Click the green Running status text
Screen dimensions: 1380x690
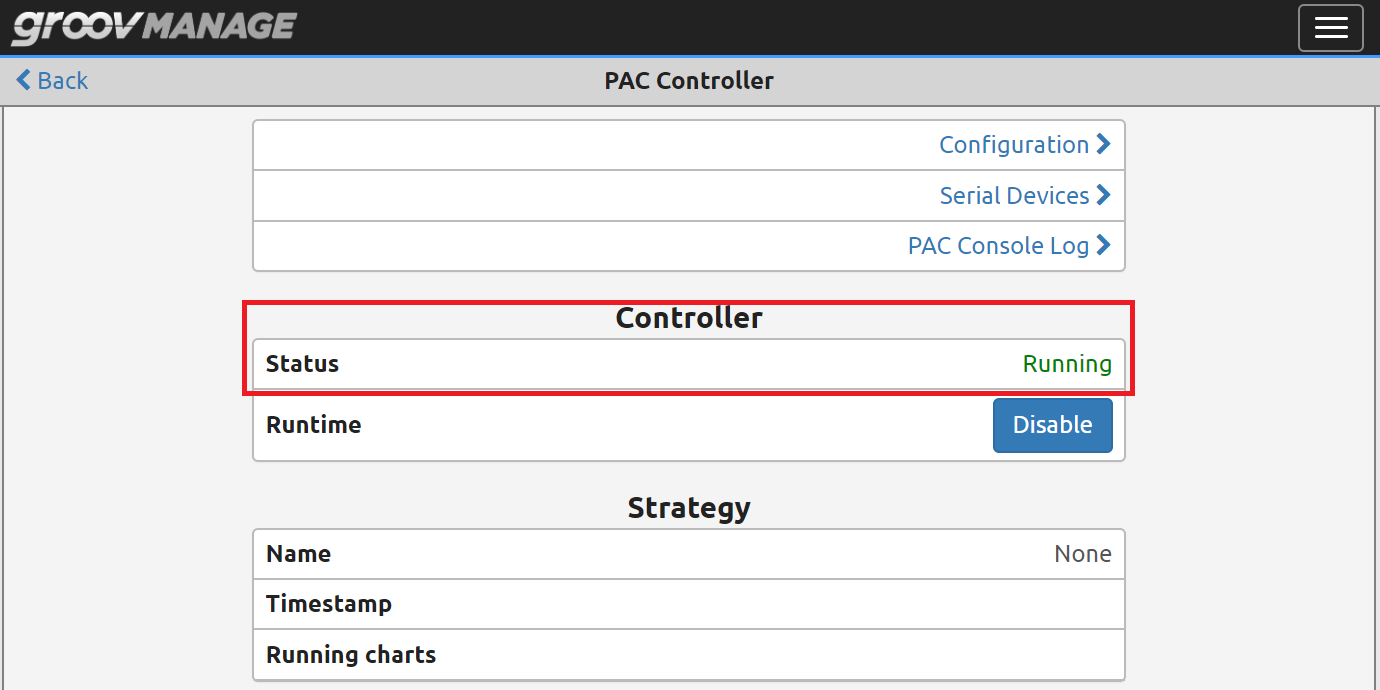[x=1067, y=363]
